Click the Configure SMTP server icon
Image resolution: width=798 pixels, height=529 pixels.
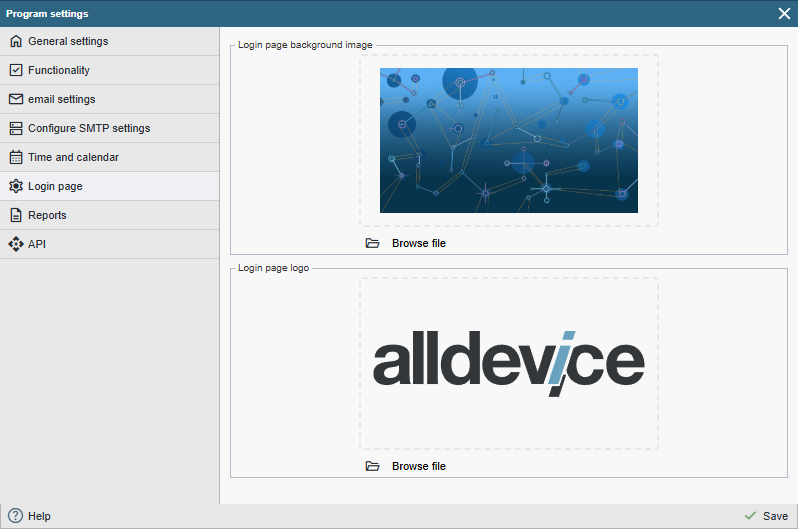click(16, 128)
